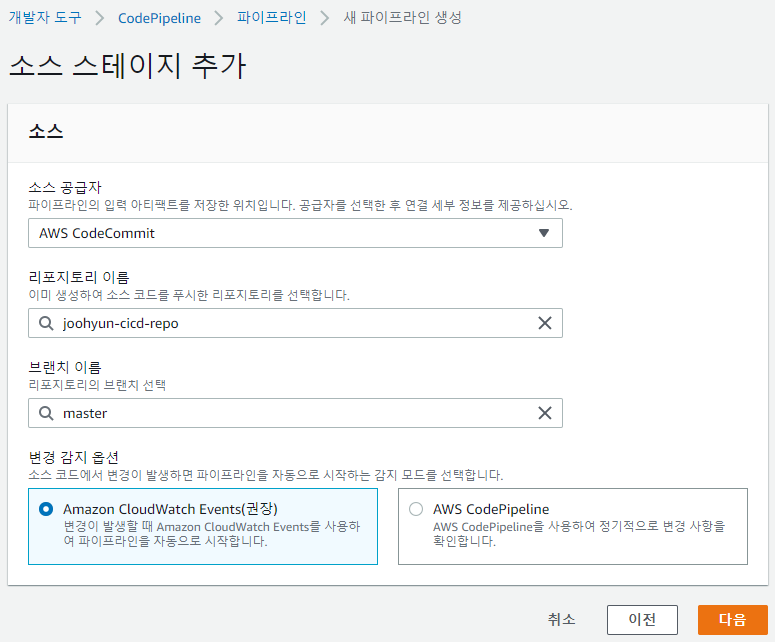This screenshot has height=642, width=775.
Task: Open the 소스 공급자 AWS CodeCommit dropdown
Action: [x=295, y=233]
